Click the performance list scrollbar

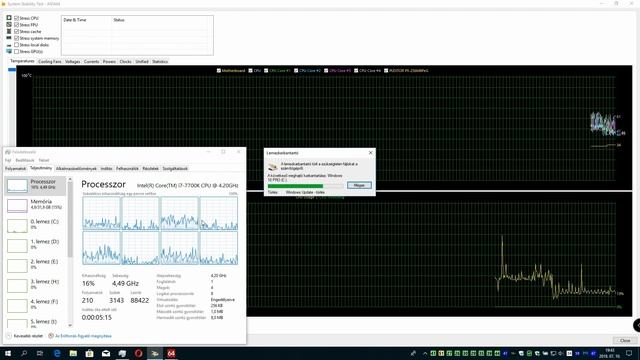[x=70, y=220]
